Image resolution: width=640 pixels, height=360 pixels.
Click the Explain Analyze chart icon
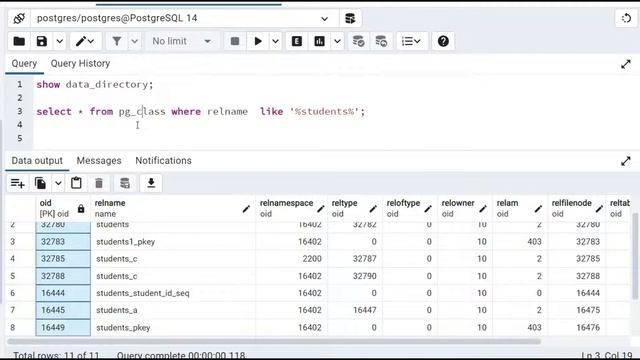tap(319, 41)
